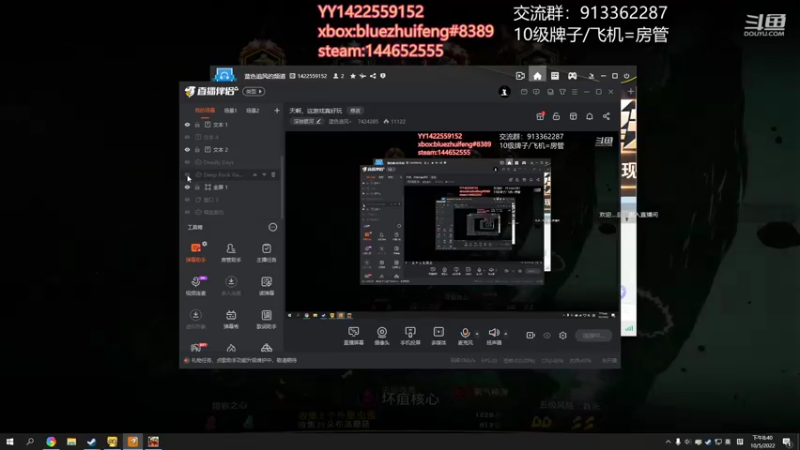Open the 歌词助手 tool icon
Image resolution: width=800 pixels, height=450 pixels.
tap(266, 319)
